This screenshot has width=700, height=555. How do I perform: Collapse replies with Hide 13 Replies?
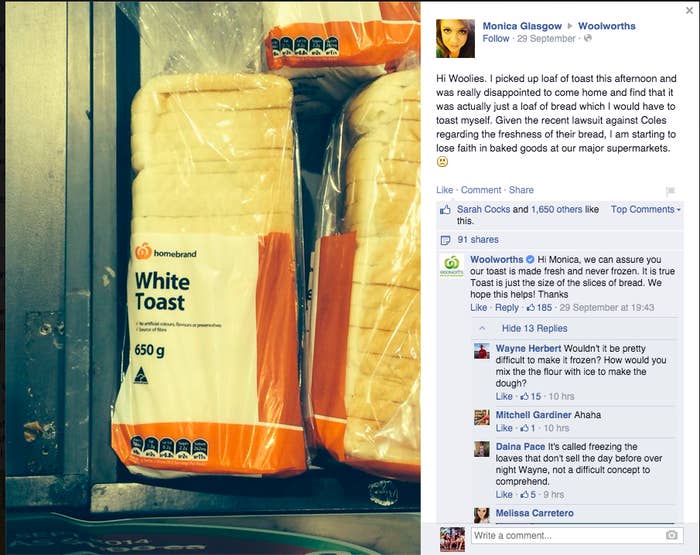pos(534,328)
